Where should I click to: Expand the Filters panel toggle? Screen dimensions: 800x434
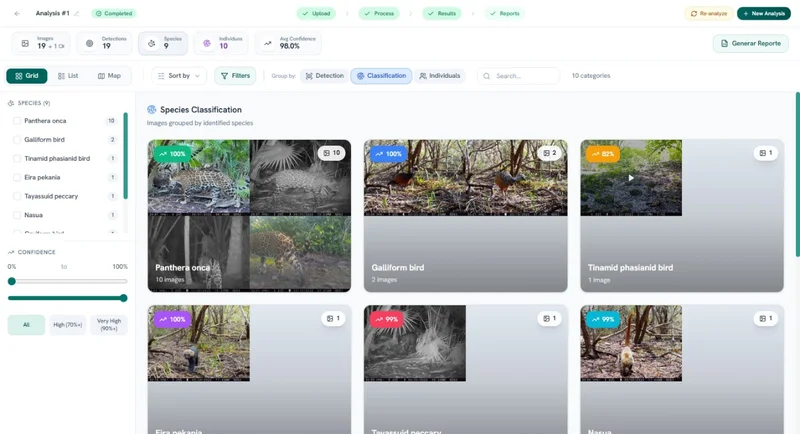click(x=236, y=76)
